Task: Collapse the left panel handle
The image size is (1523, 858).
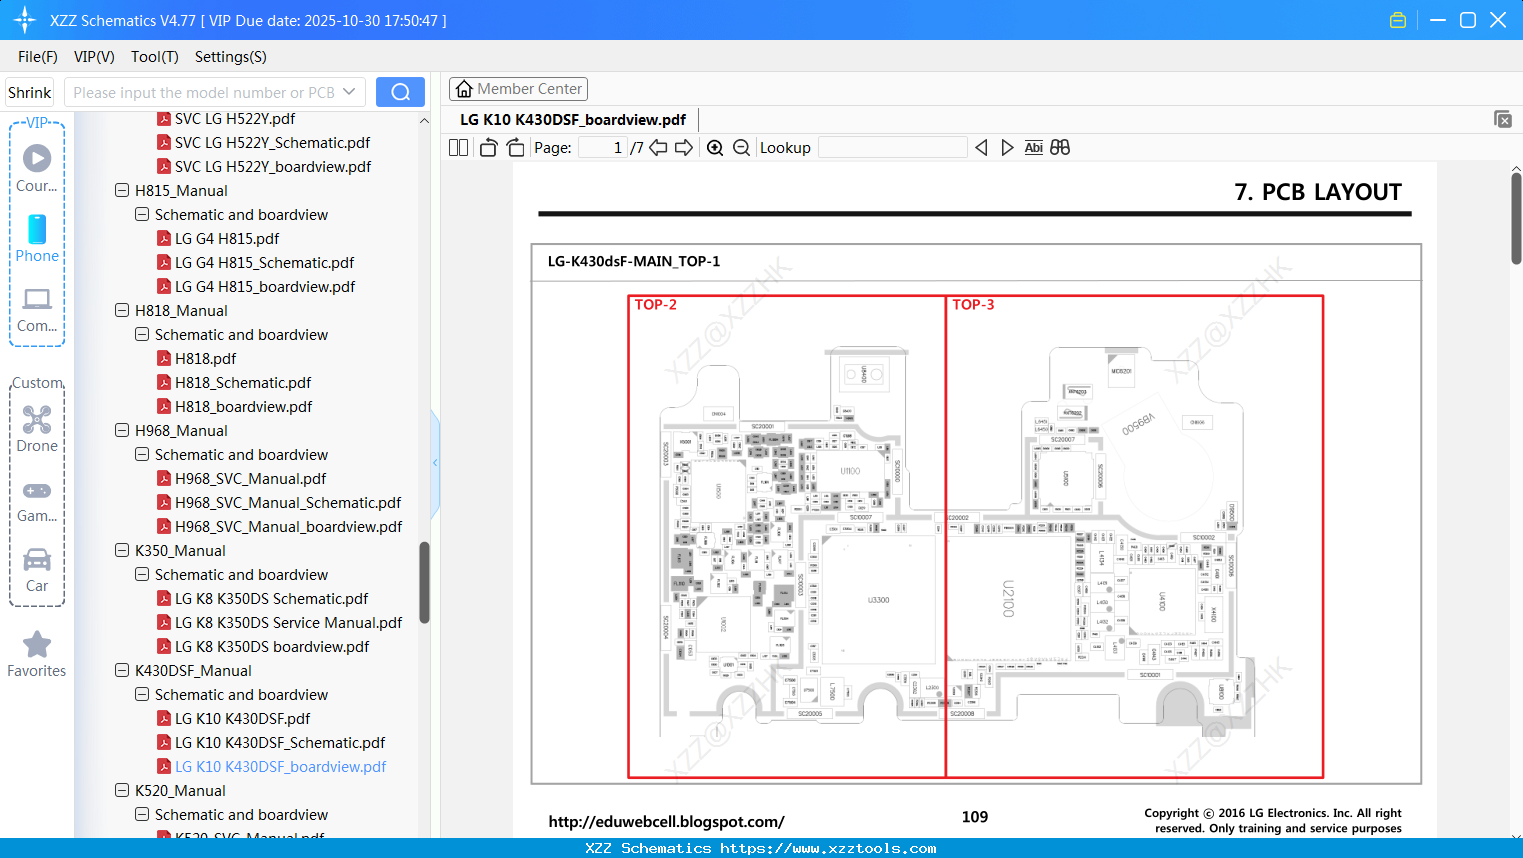Action: coord(435,462)
